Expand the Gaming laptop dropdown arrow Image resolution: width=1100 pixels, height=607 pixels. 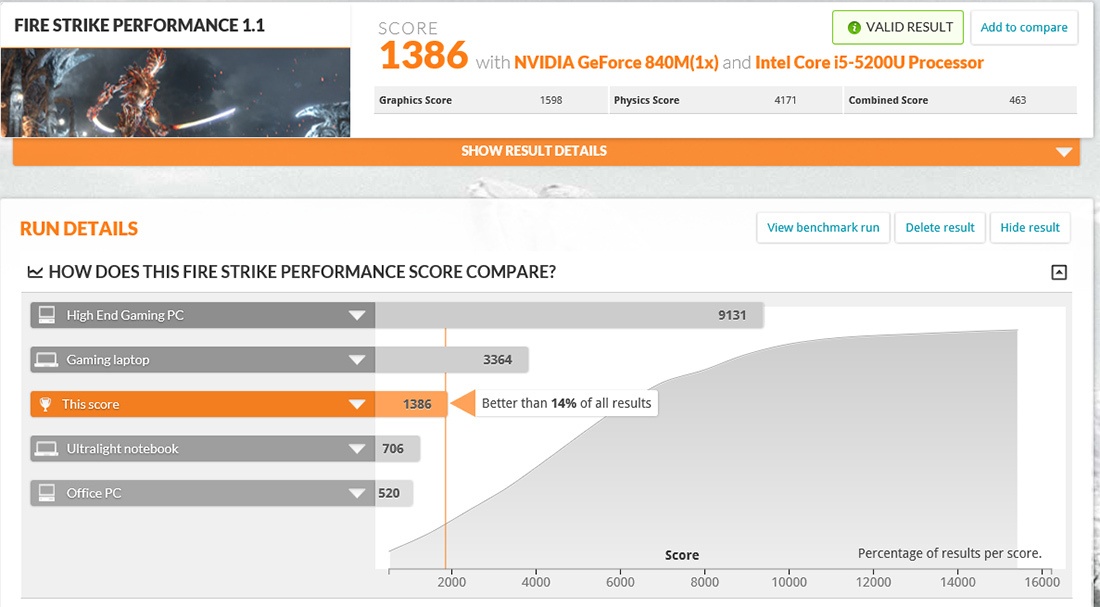(x=357, y=360)
